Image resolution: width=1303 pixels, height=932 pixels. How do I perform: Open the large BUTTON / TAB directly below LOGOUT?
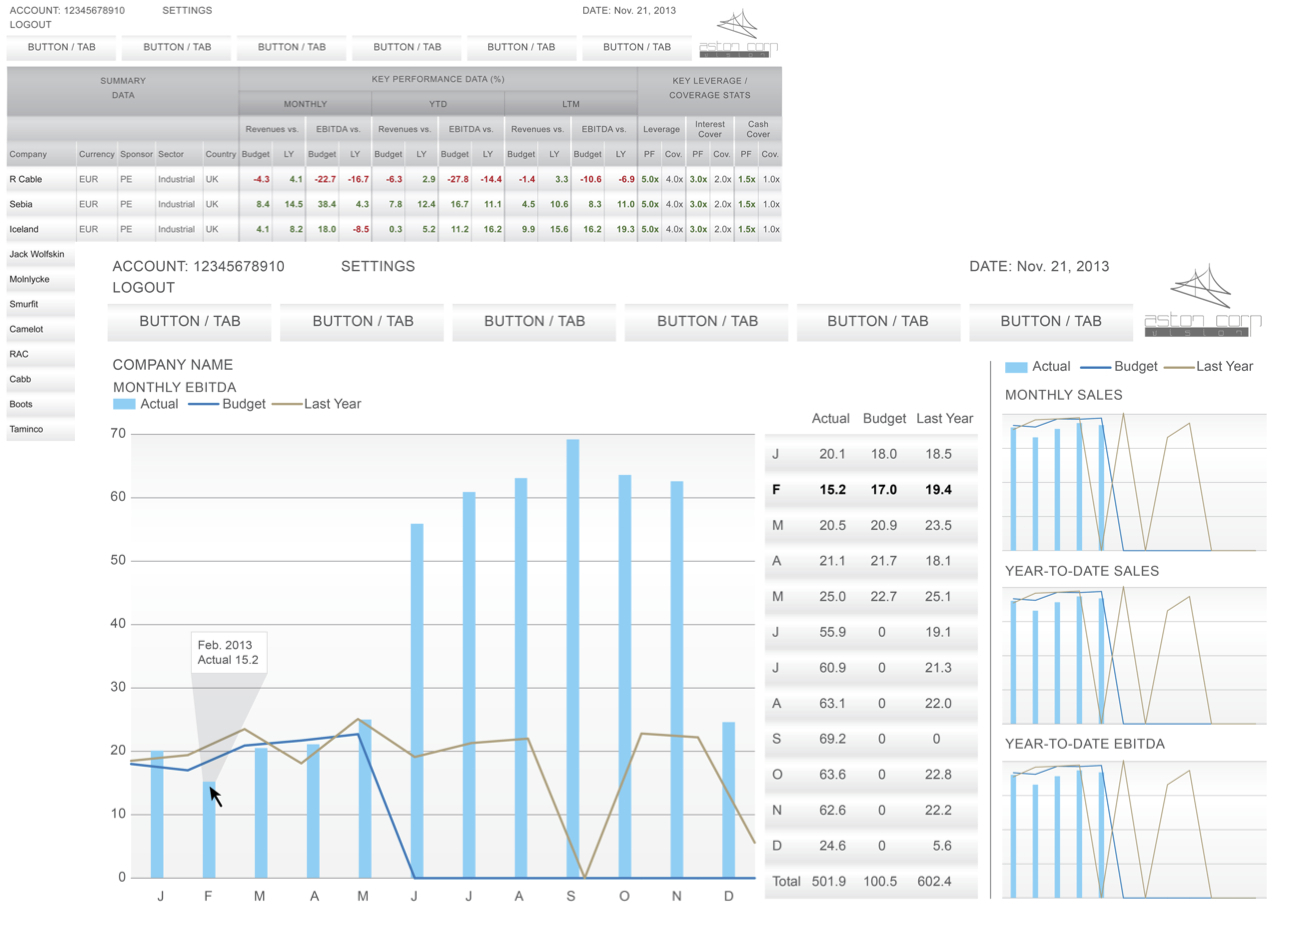point(190,321)
